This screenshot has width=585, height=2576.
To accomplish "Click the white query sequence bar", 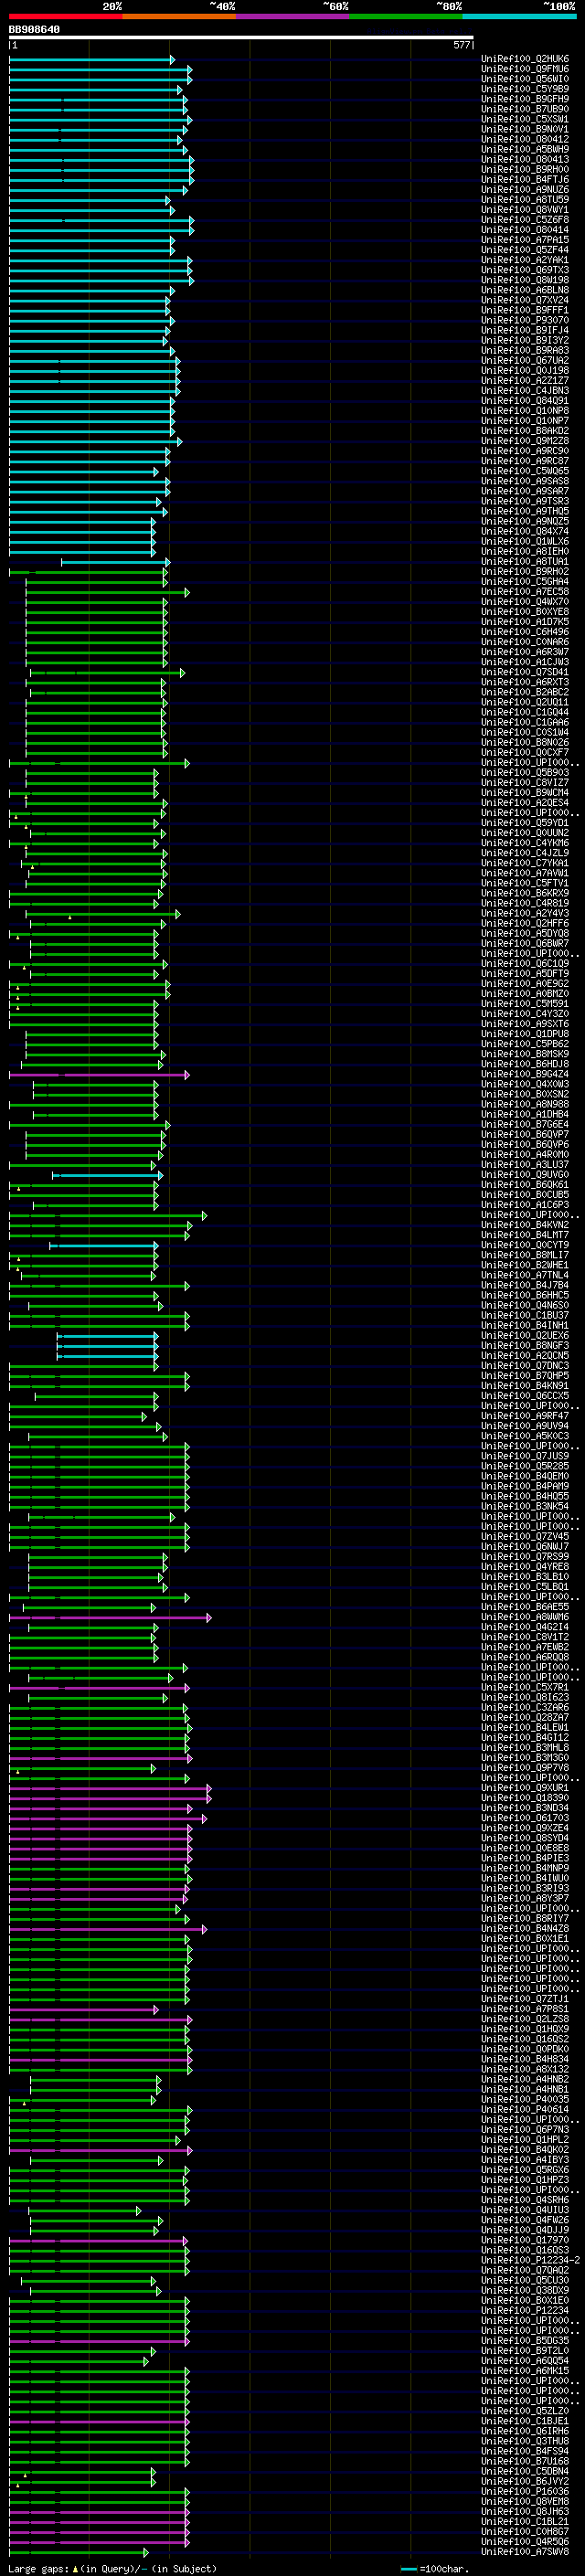I will point(241,38).
